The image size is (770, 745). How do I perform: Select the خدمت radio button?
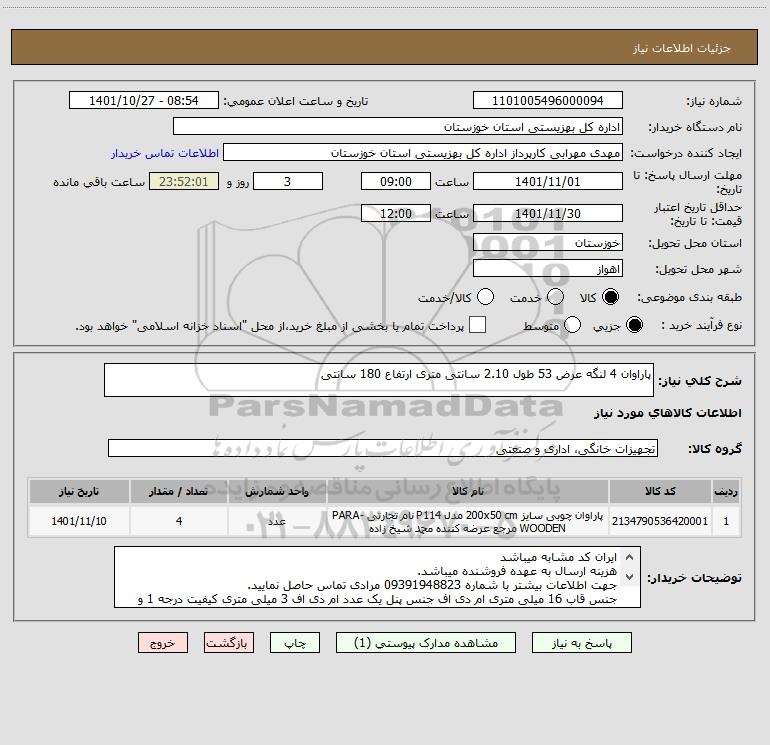pyautogui.click(x=555, y=297)
